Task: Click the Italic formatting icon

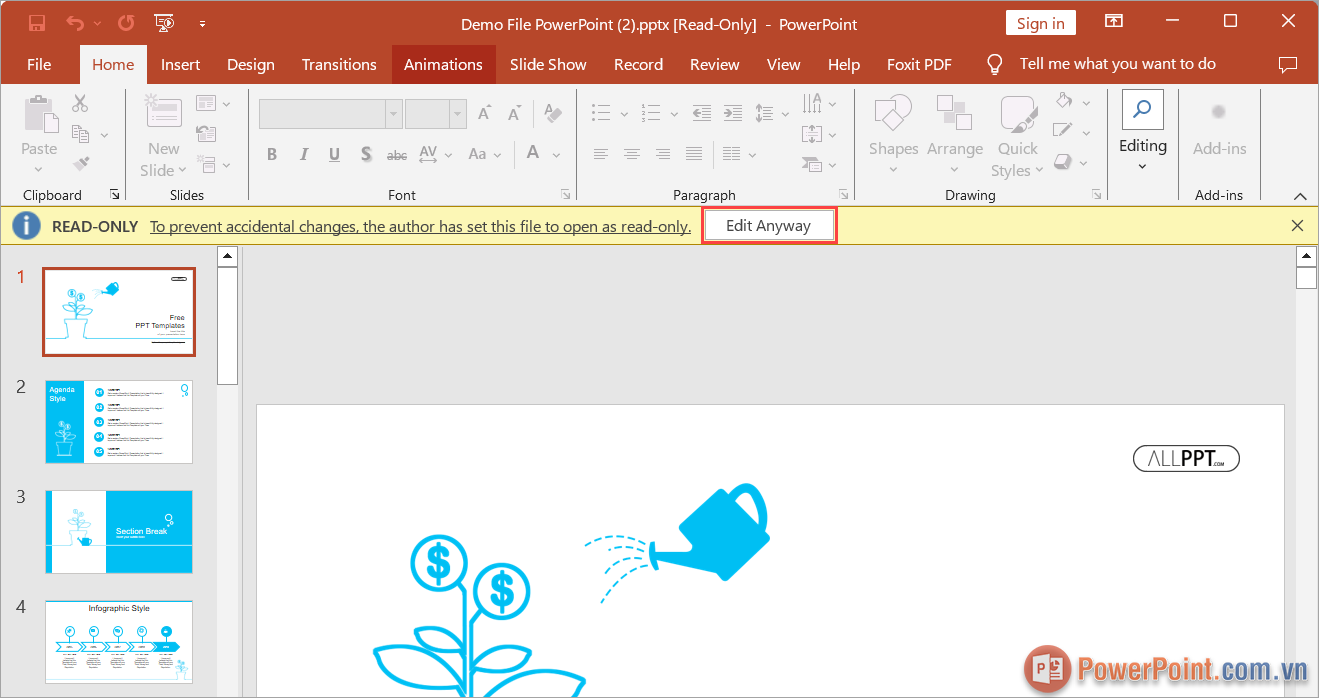Action: pyautogui.click(x=303, y=153)
